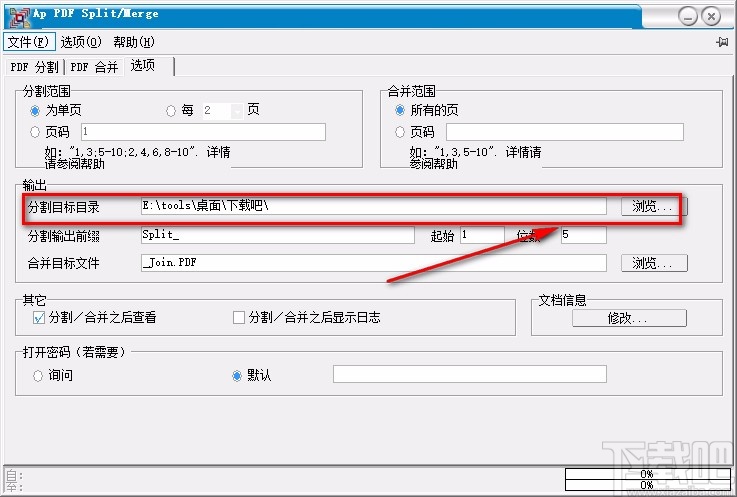
Task: Click the 分割目标目录 path field
Action: point(374,206)
